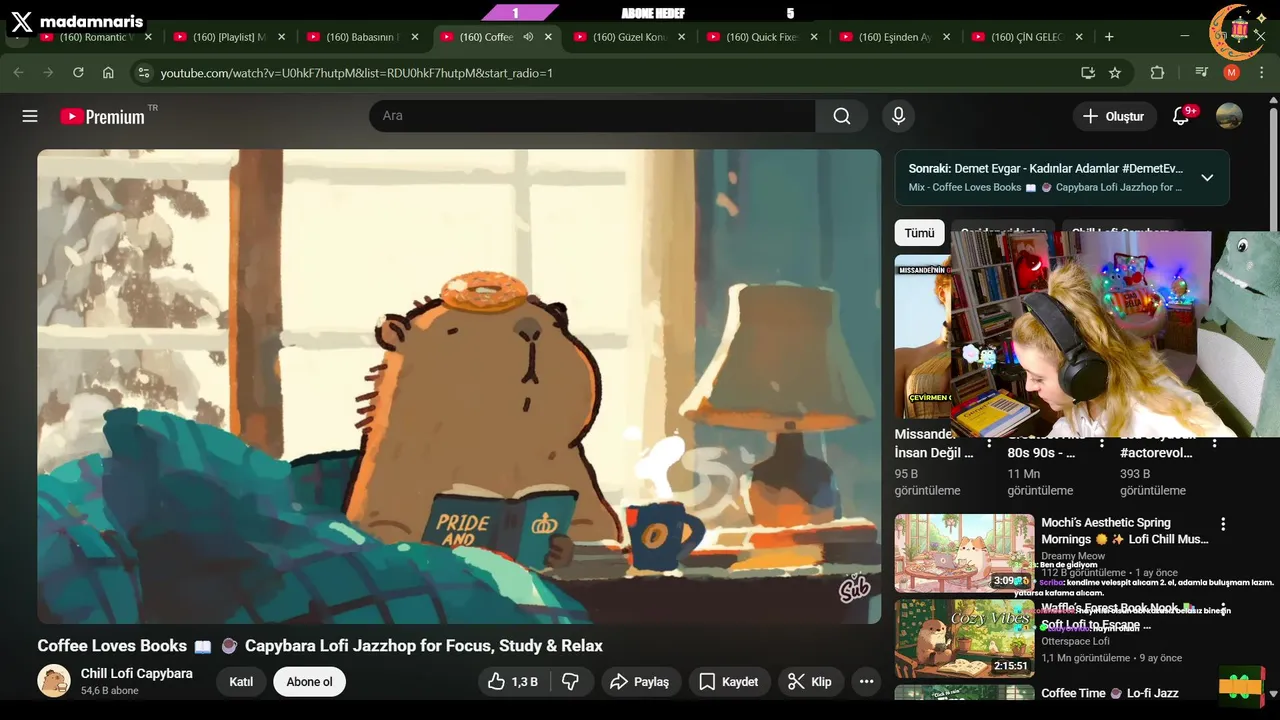The height and width of the screenshot is (720, 1280).
Task: Switch to the Quick Fixes browser tab
Action: (x=762, y=37)
